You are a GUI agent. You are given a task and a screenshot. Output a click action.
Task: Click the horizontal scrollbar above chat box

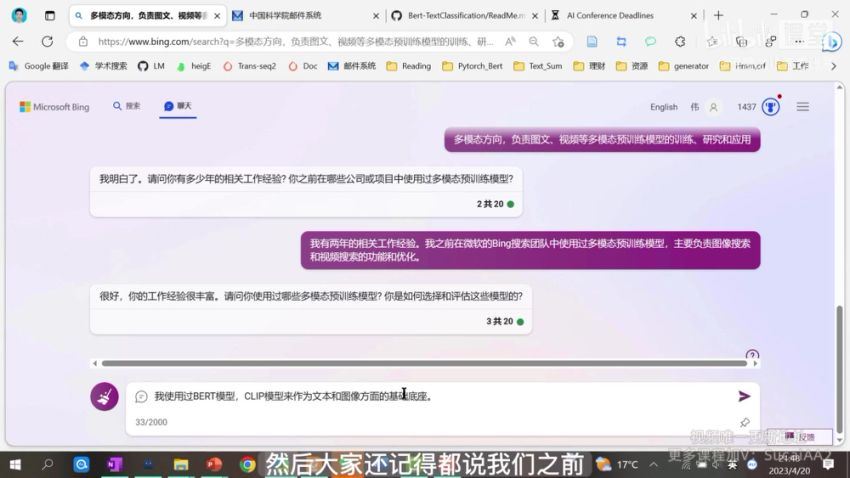tap(420, 363)
